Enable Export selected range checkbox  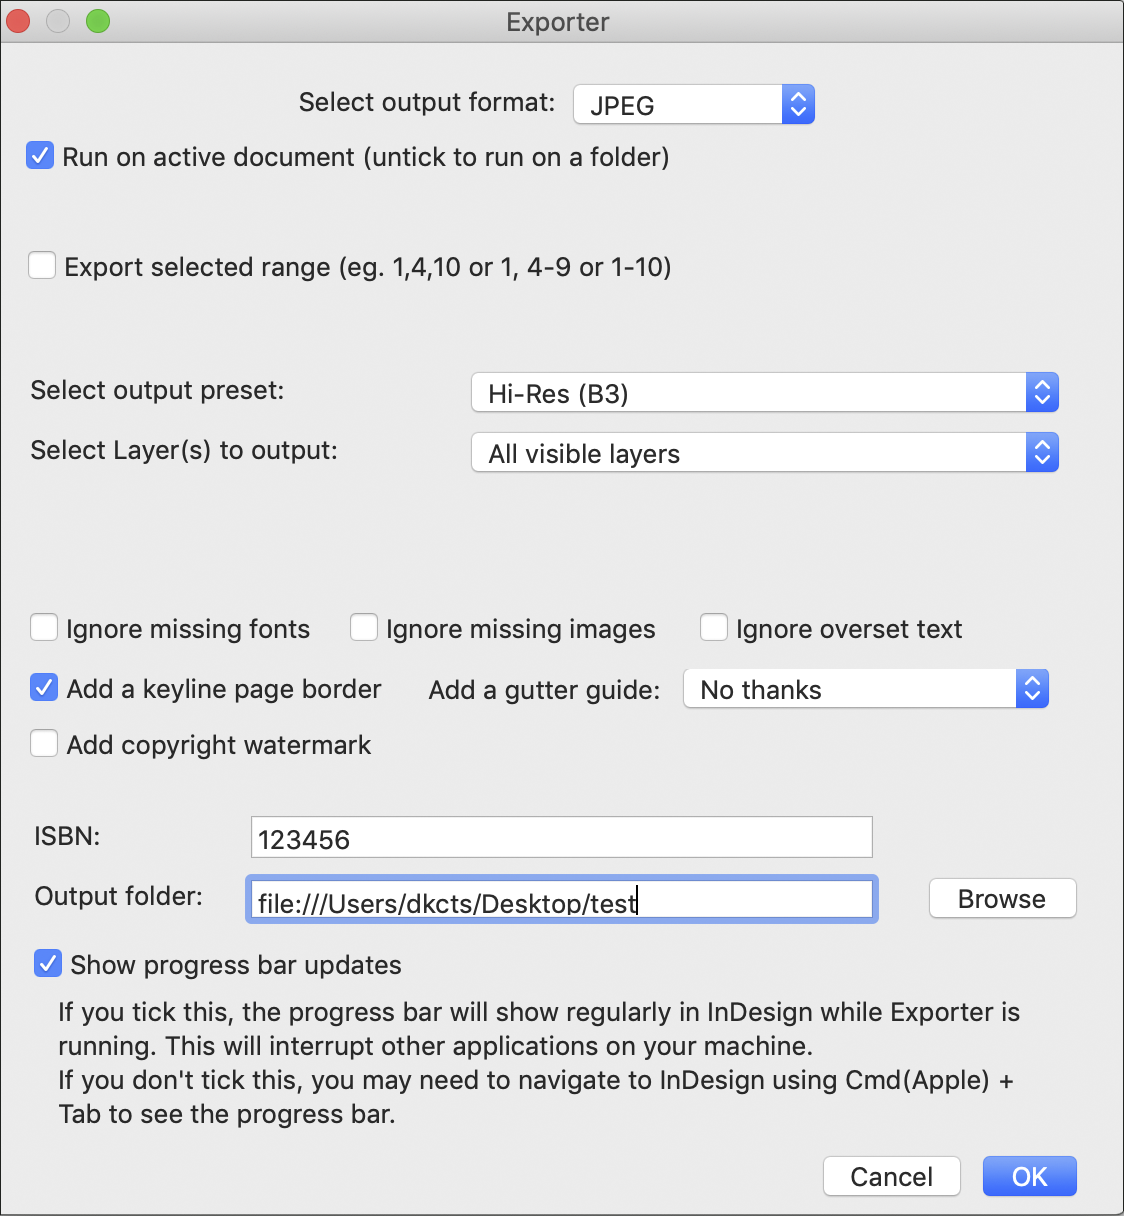(42, 266)
